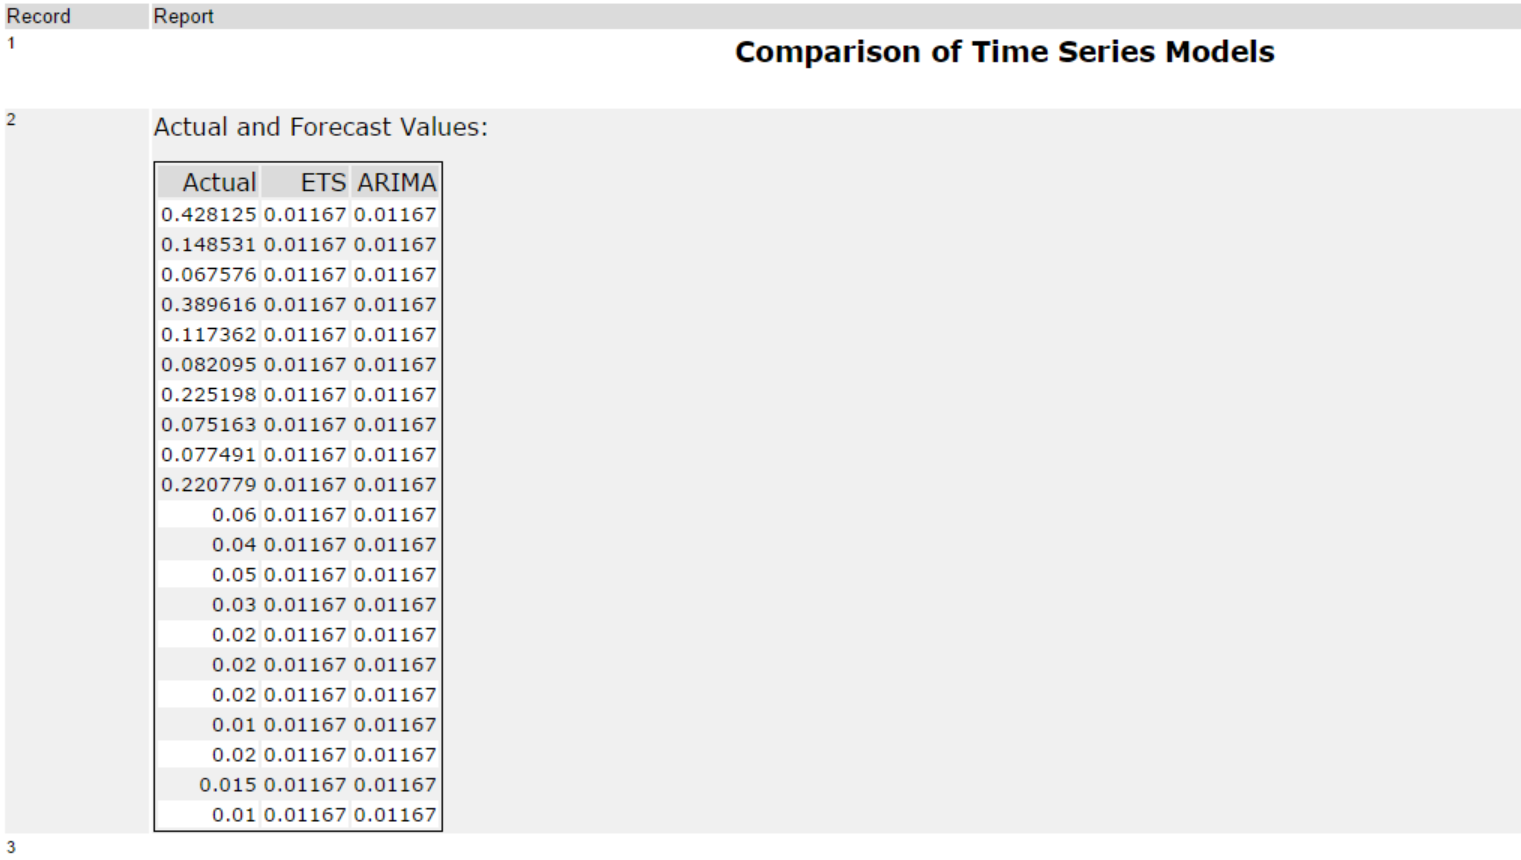Select the Actual value 0.148531 cell
This screenshot has width=1521, height=860.
point(209,244)
